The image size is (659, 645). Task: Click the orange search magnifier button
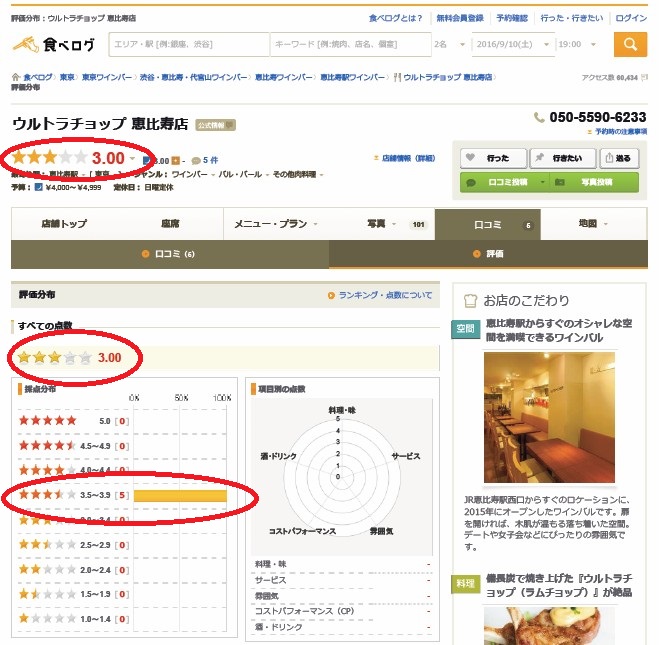point(630,44)
